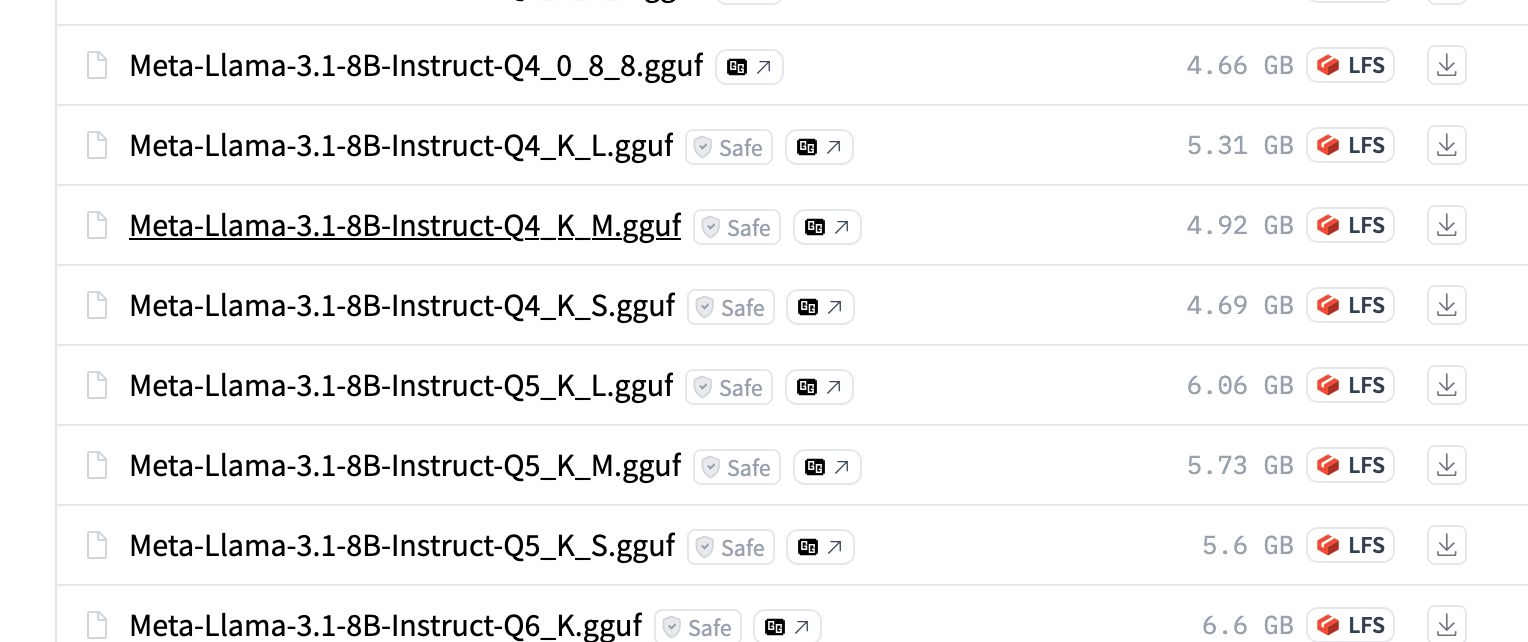Open GGUF viewer badge for Q6_K file
Image resolution: width=1528 pixels, height=642 pixels.
tap(788, 627)
